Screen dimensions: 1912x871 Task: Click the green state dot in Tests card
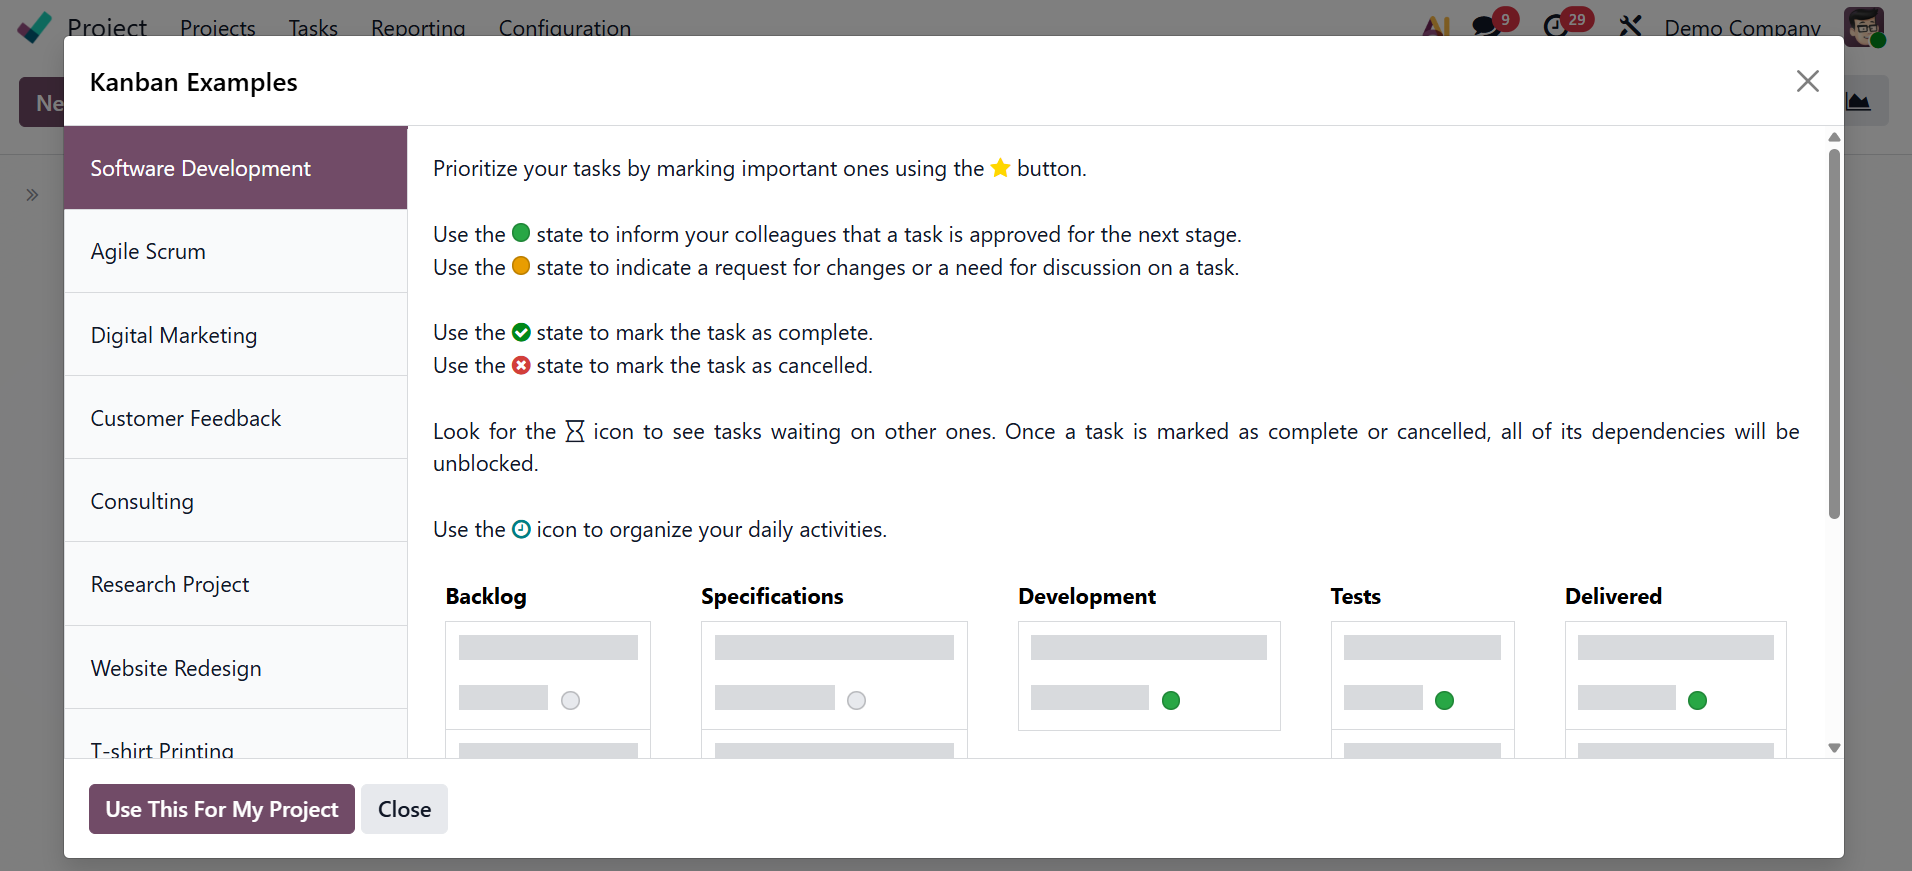1444,700
